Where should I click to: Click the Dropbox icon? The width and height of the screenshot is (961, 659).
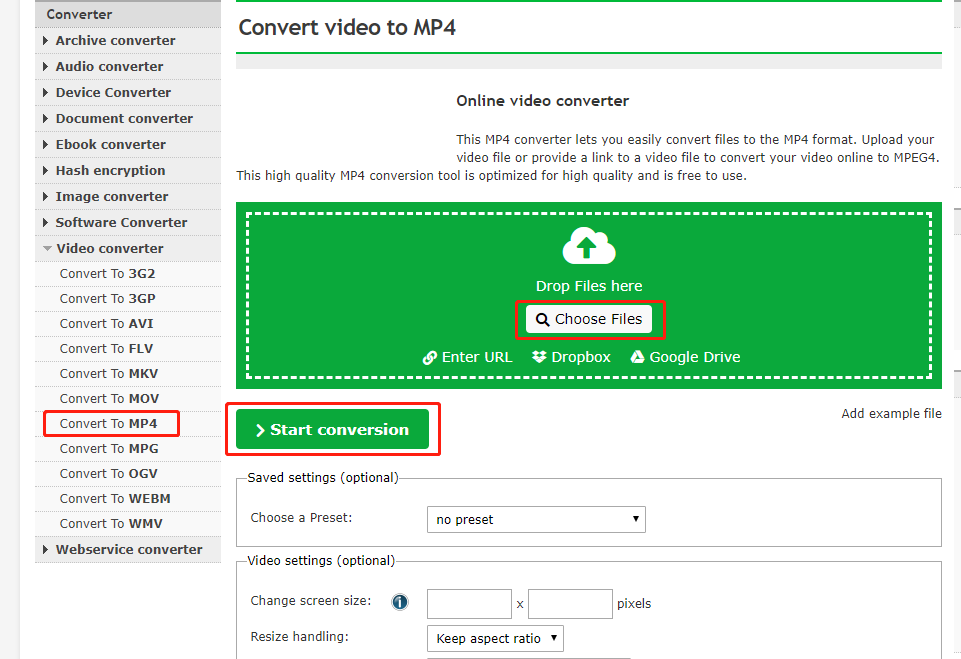point(540,357)
